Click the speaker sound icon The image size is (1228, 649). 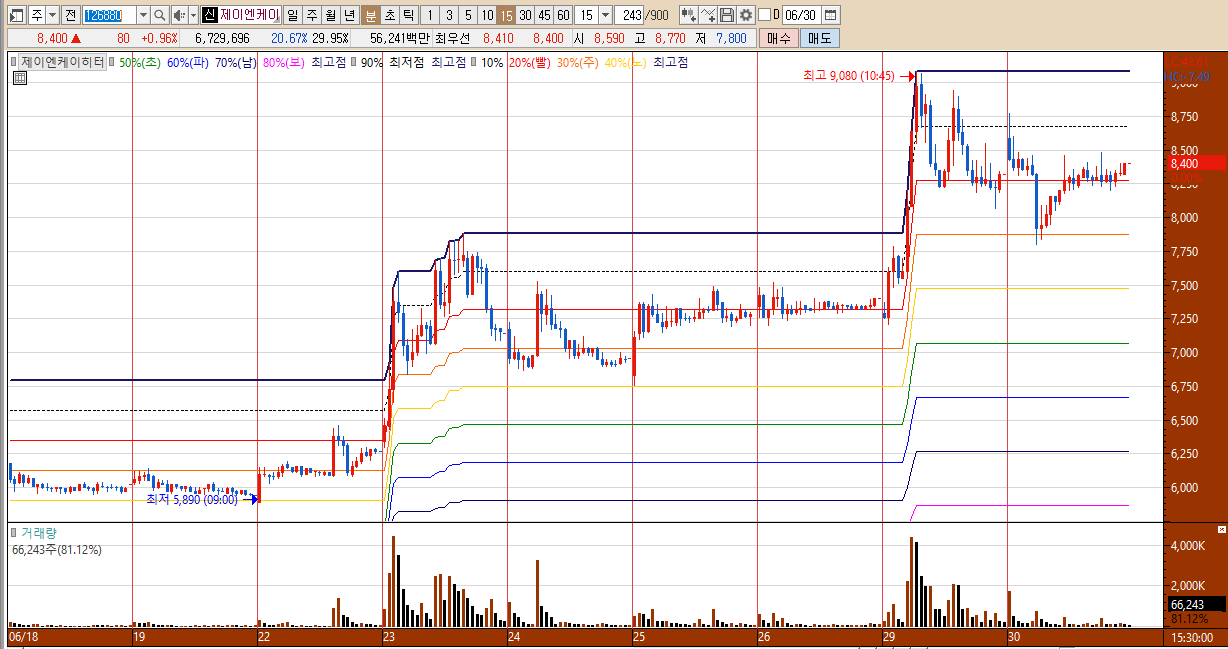[x=179, y=15]
